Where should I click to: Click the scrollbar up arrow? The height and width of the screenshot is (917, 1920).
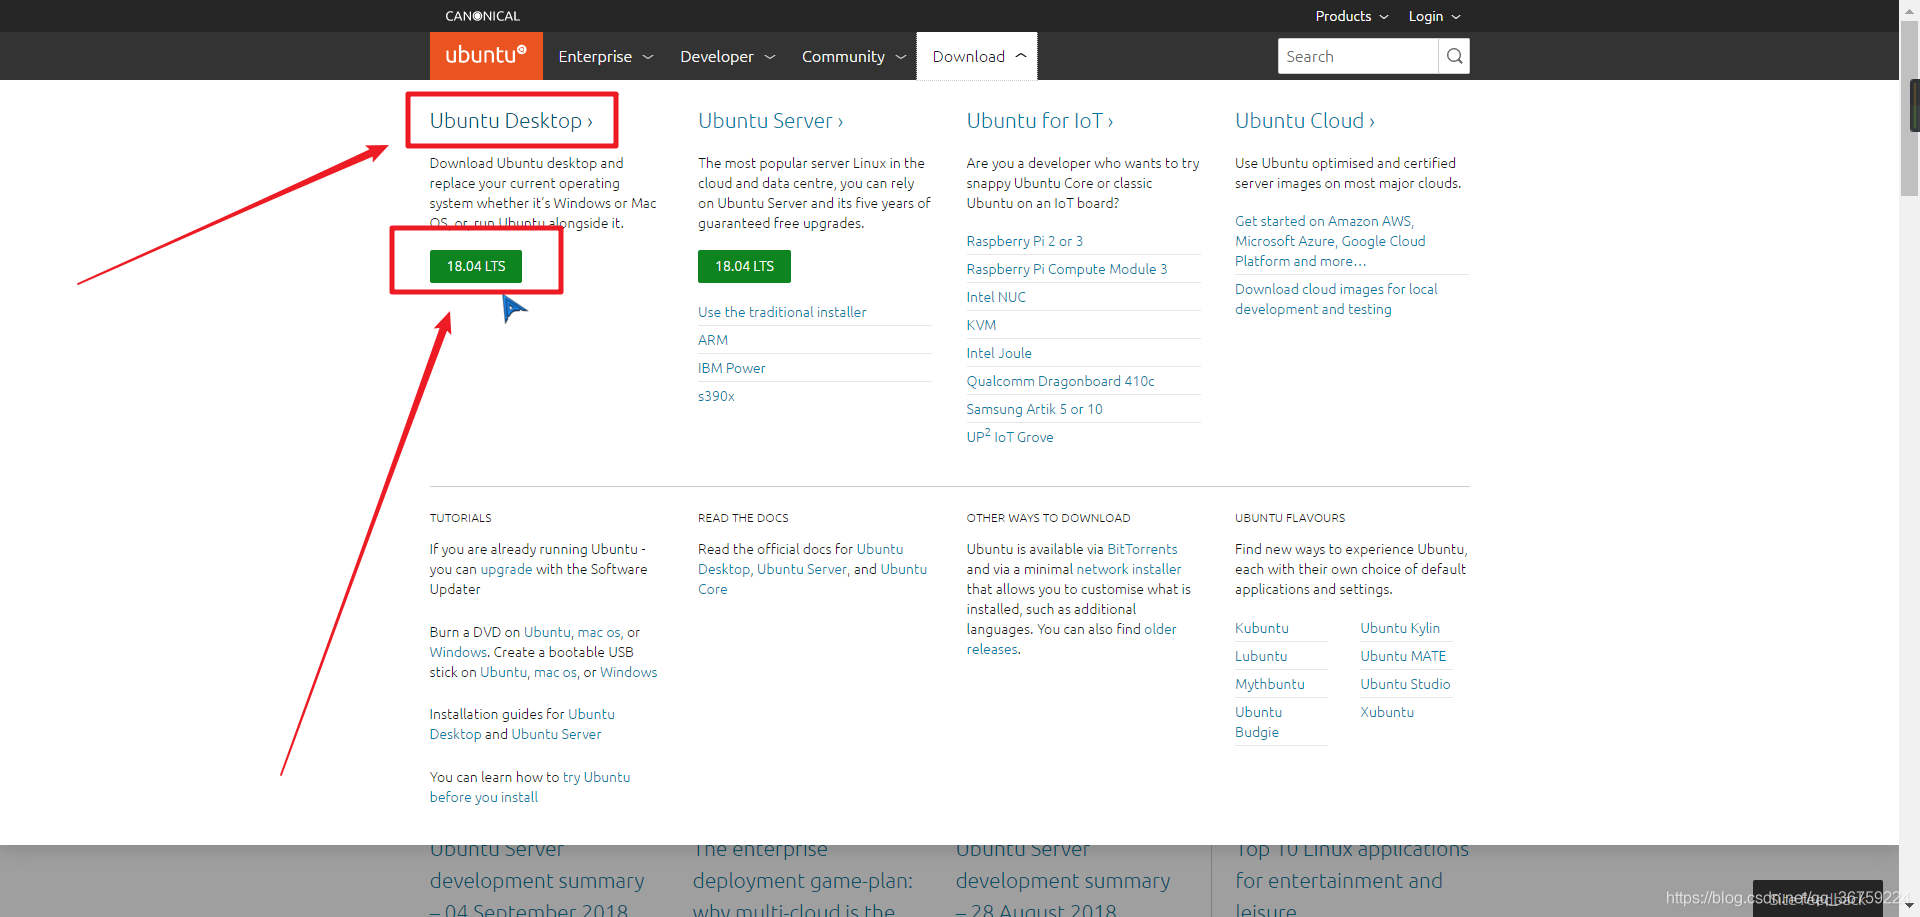click(1909, 8)
